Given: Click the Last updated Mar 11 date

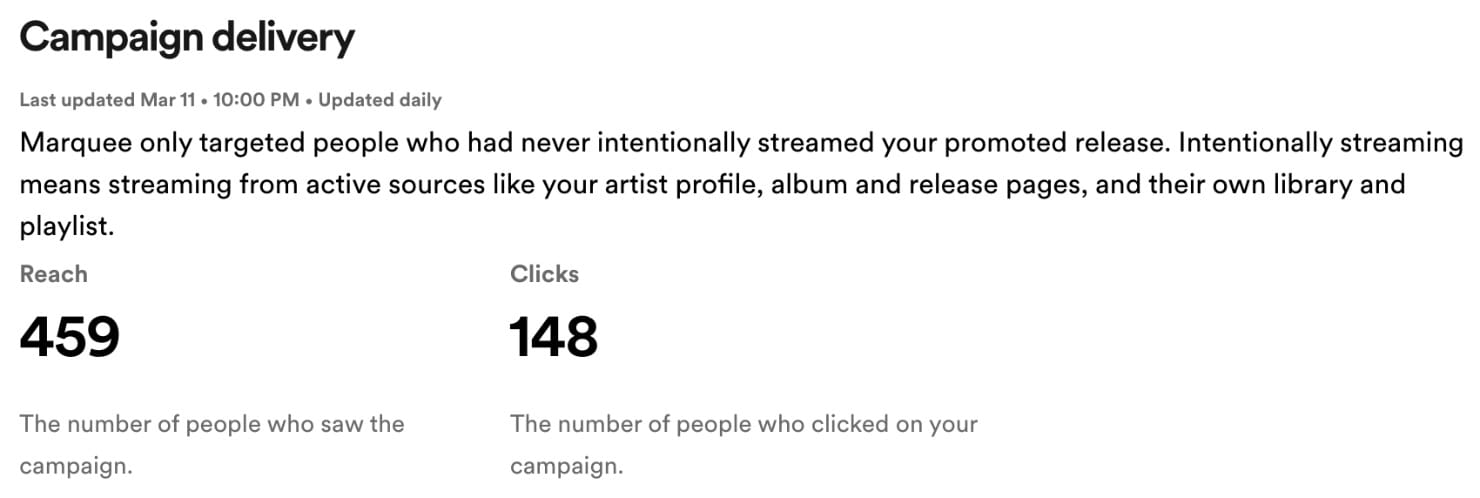Looking at the screenshot, I should point(107,100).
